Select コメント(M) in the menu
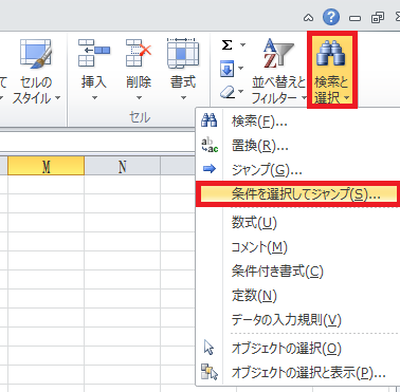Screen dimensions: 400x392 (x=298, y=247)
